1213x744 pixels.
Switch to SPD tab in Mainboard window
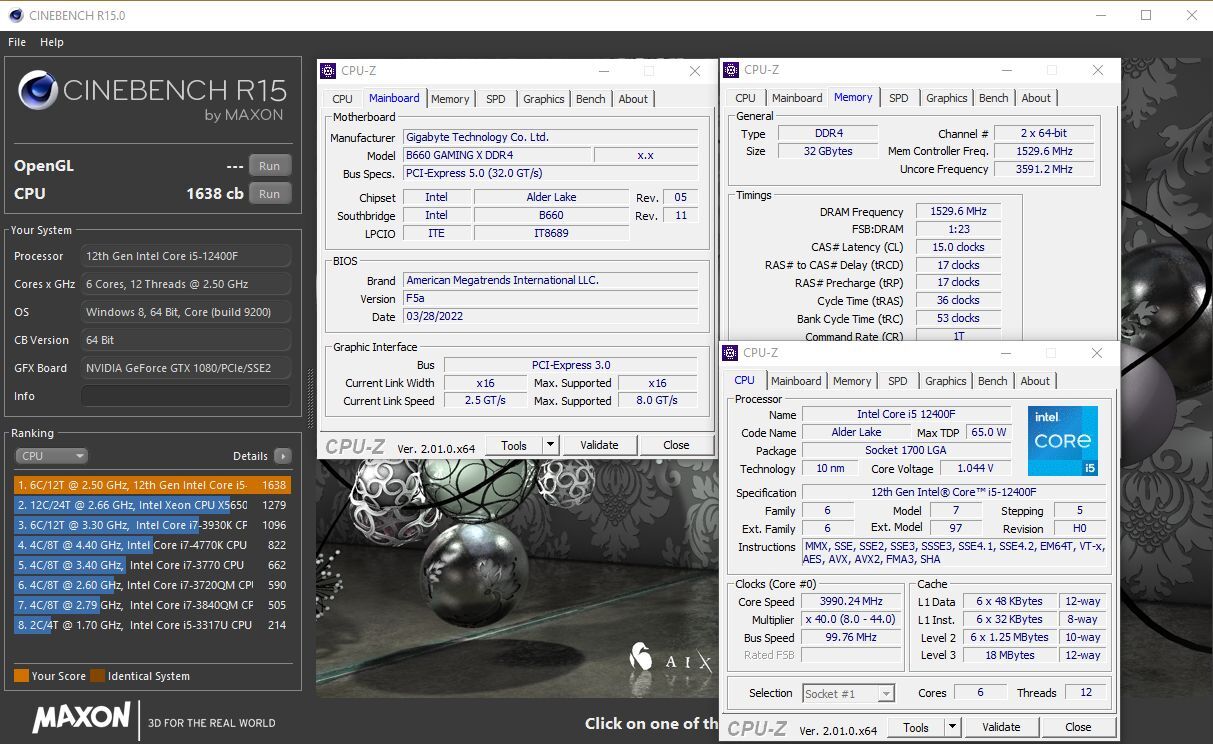coord(496,99)
